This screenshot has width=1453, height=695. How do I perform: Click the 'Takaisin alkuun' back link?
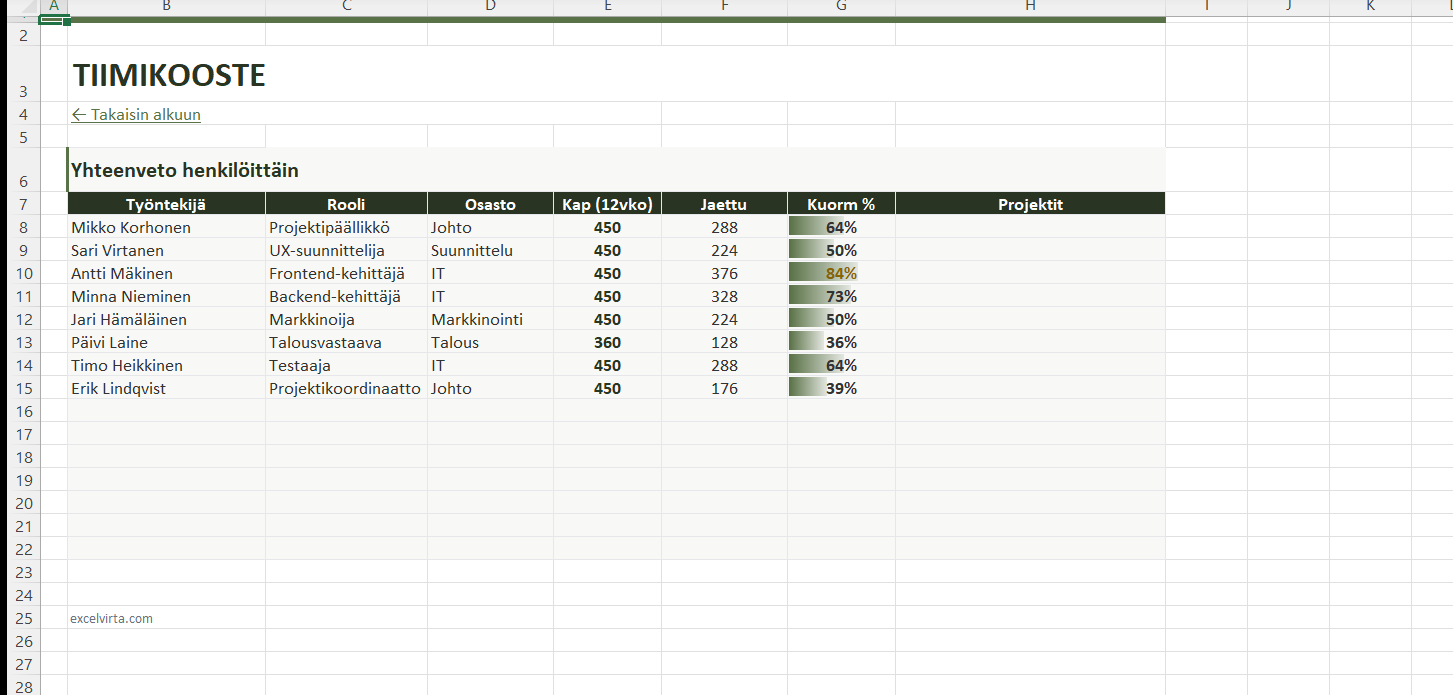point(136,115)
